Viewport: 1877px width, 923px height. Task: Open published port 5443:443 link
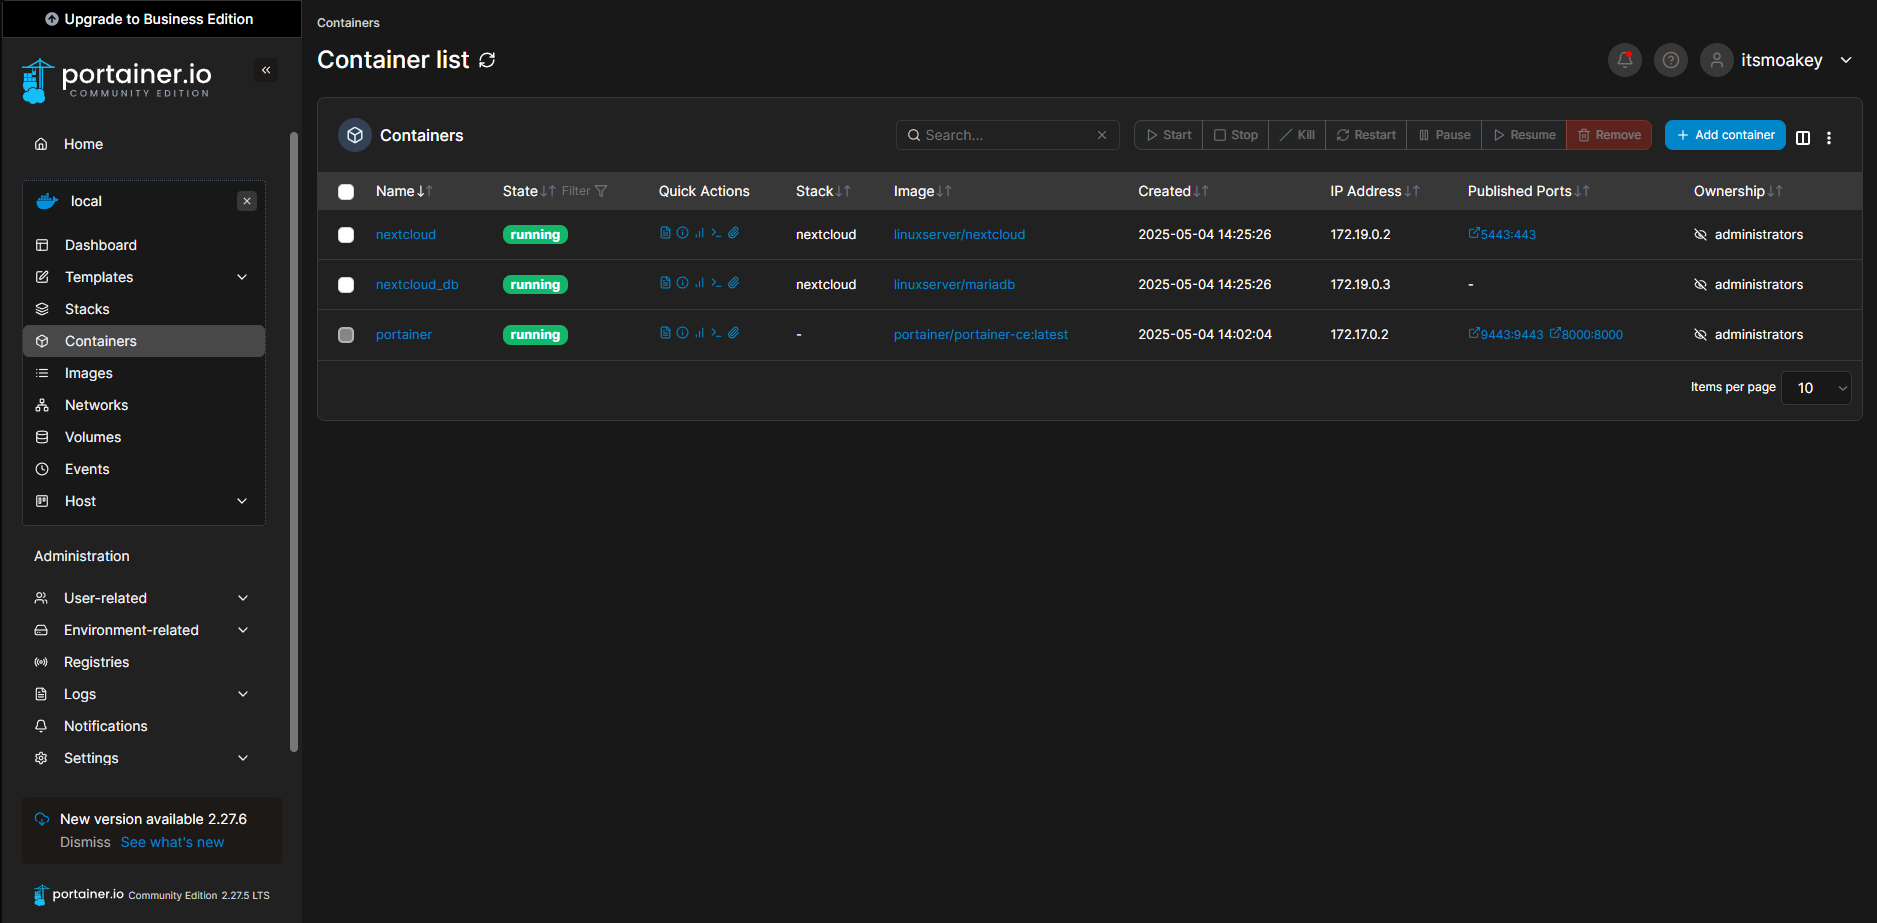[1502, 235]
